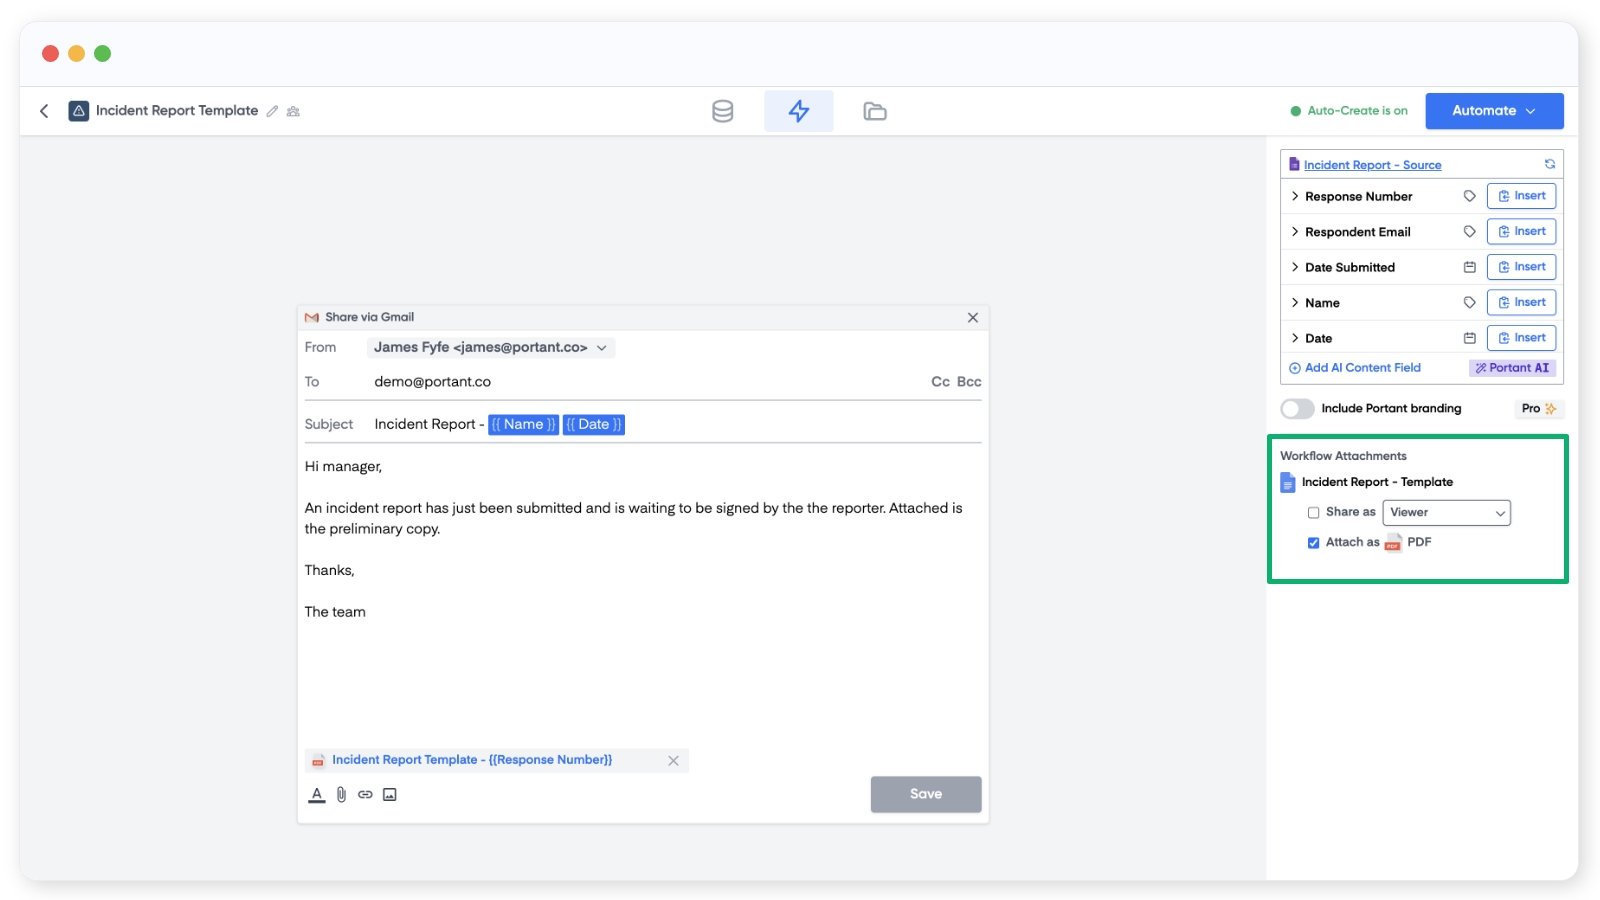This screenshot has width=1600, height=900.
Task: Click the Automate button
Action: click(1493, 111)
